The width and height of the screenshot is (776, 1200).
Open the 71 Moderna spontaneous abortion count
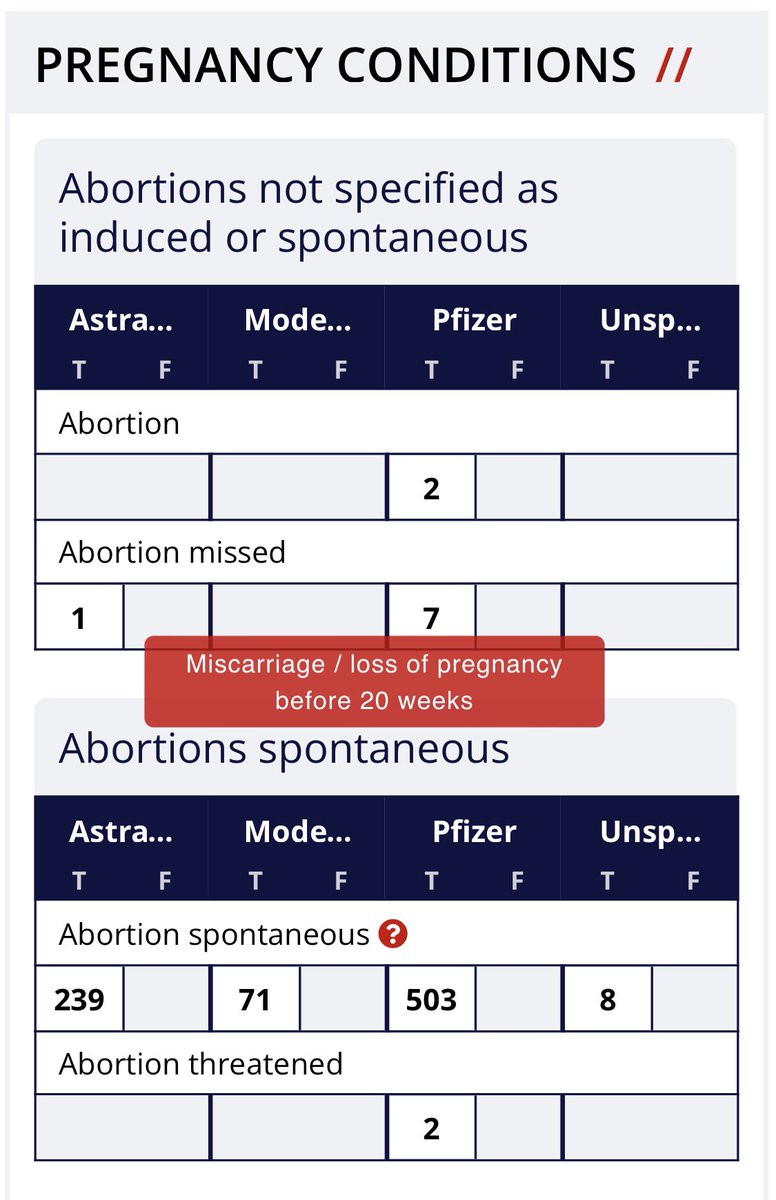pos(255,999)
